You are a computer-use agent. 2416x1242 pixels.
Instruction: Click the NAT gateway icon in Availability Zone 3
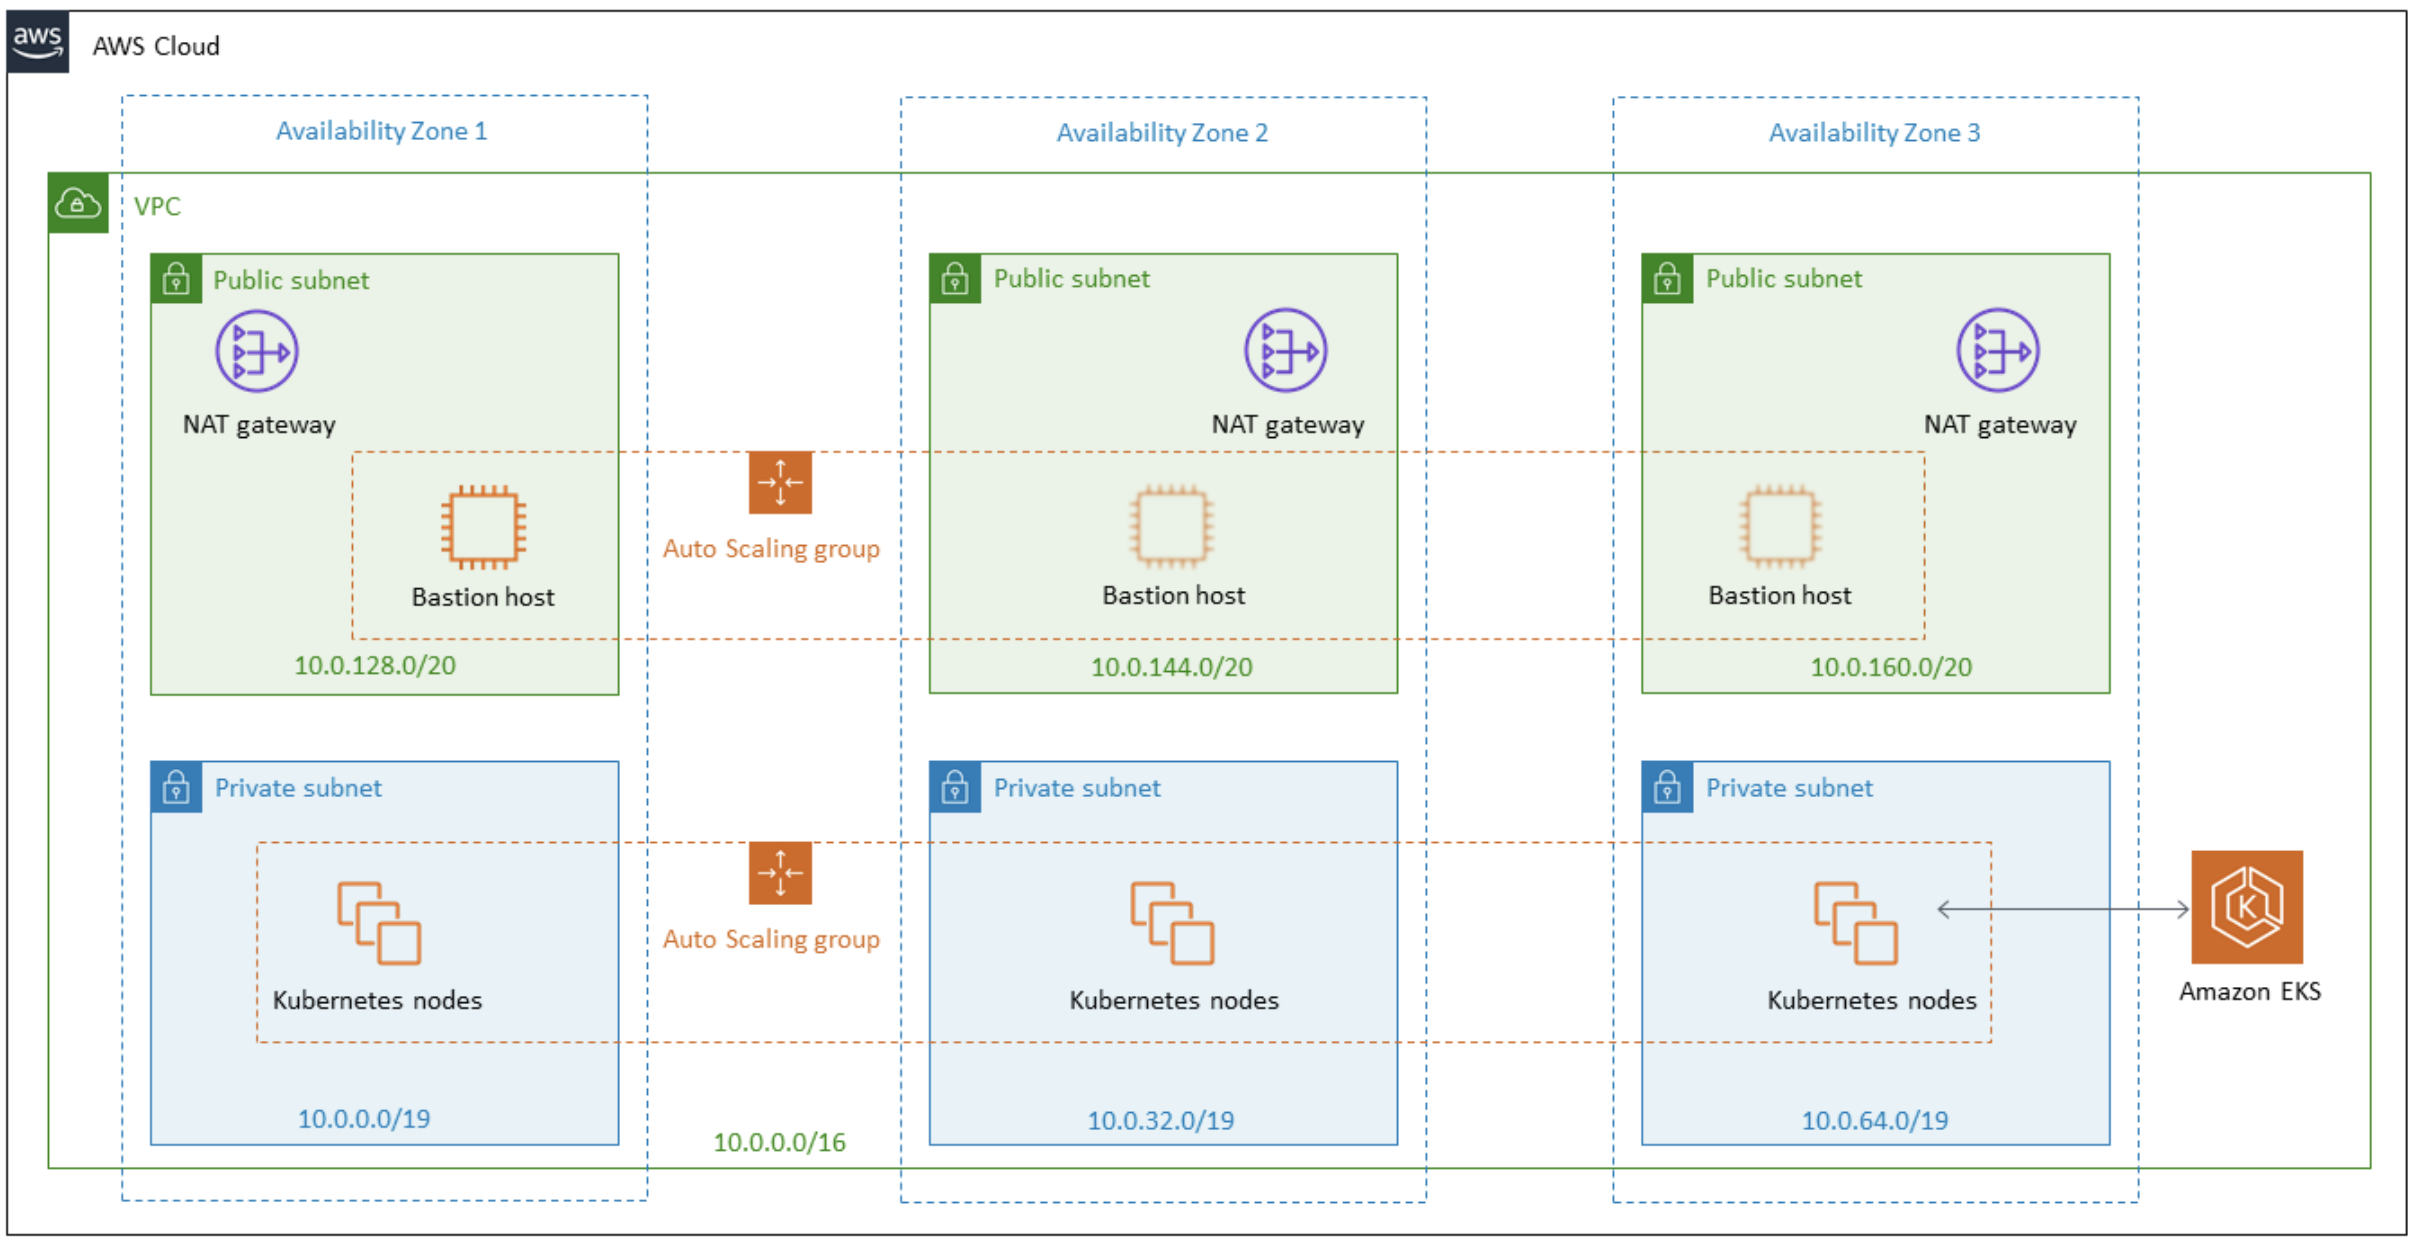coord(1997,352)
